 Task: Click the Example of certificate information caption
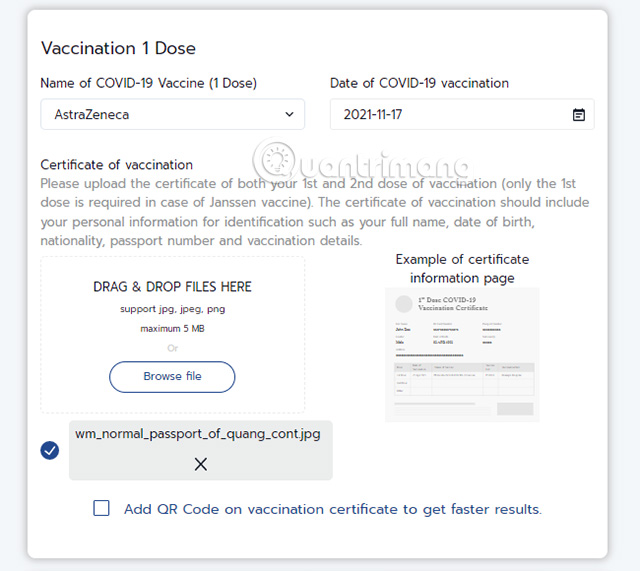click(x=462, y=268)
